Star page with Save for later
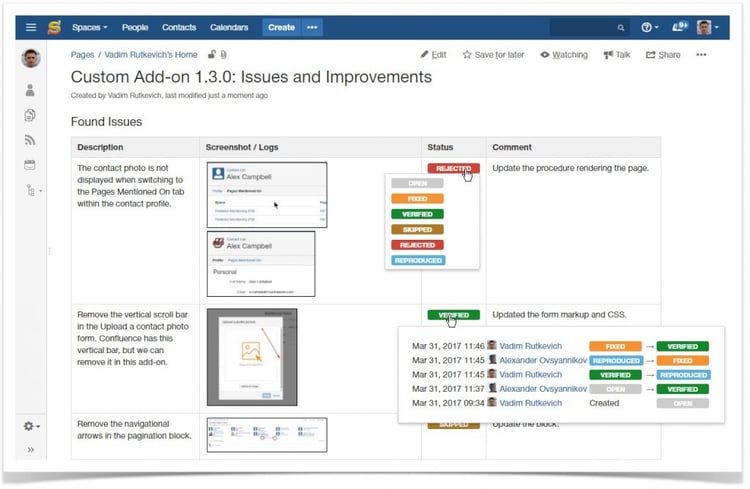Viewport: 750px width, 489px height. point(493,55)
